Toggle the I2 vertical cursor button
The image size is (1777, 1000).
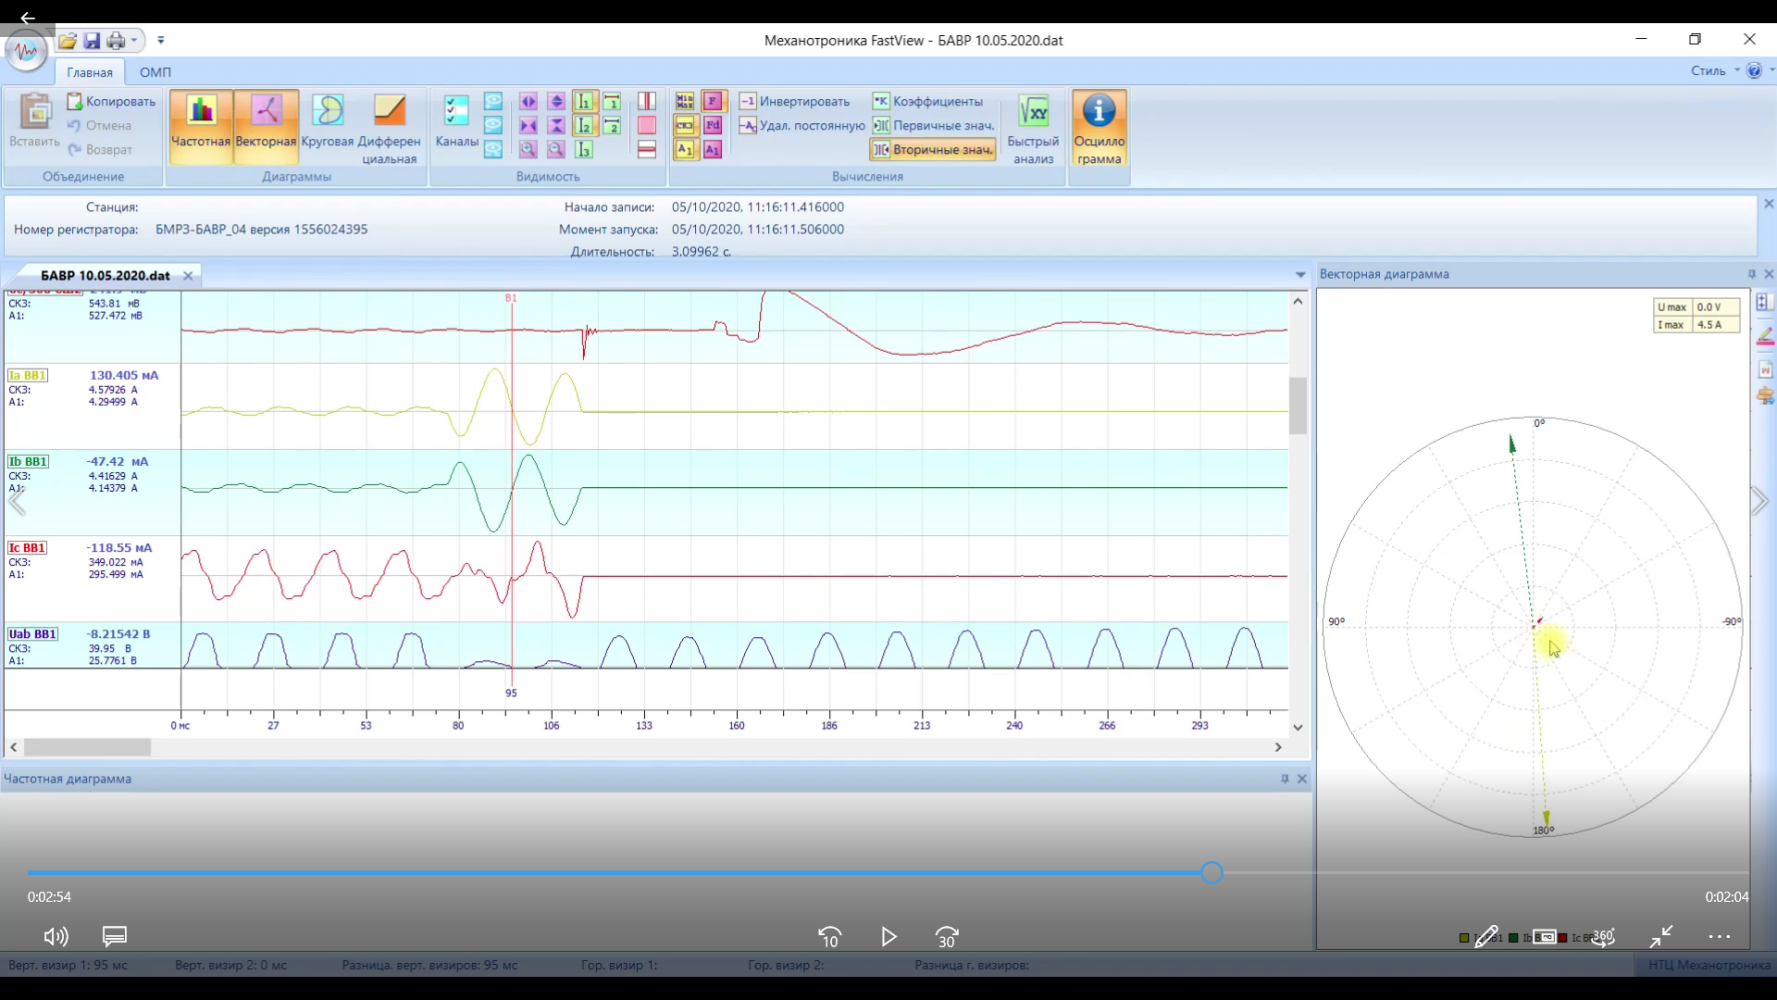pyautogui.click(x=584, y=125)
